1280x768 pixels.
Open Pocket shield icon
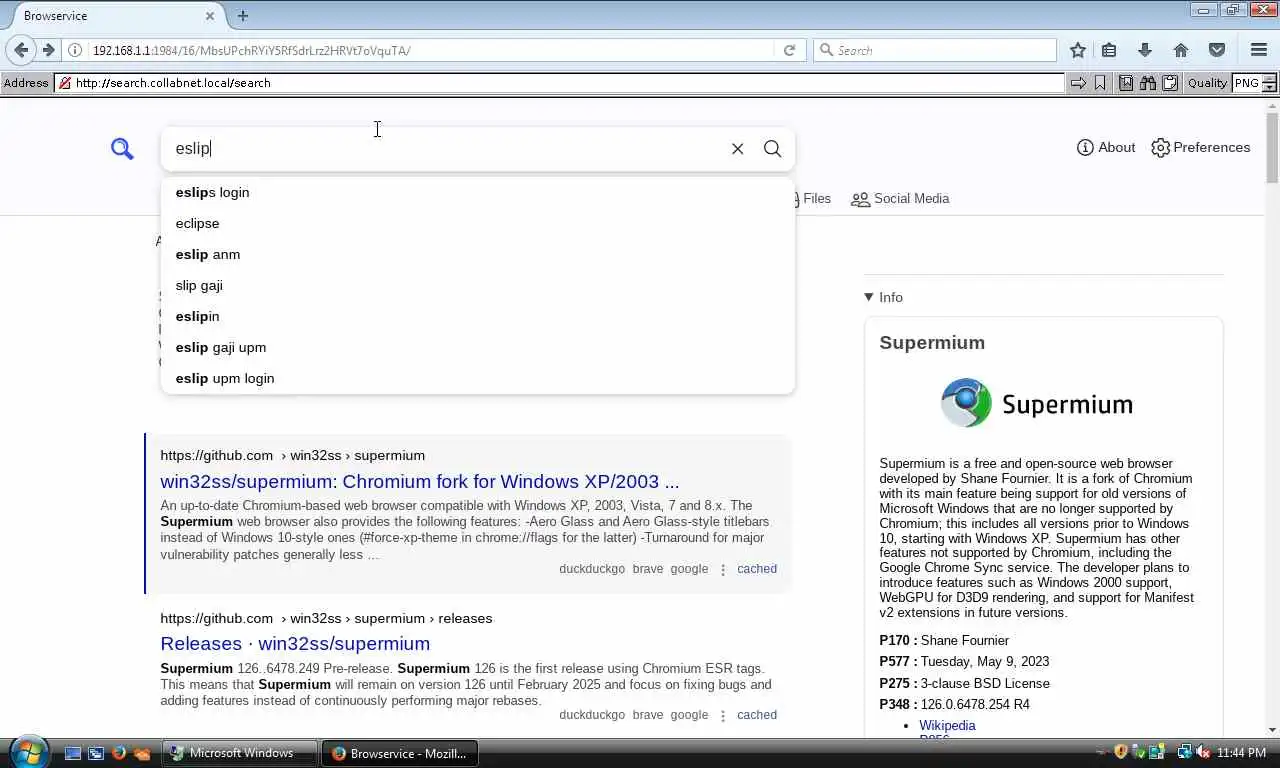pos(1217,50)
